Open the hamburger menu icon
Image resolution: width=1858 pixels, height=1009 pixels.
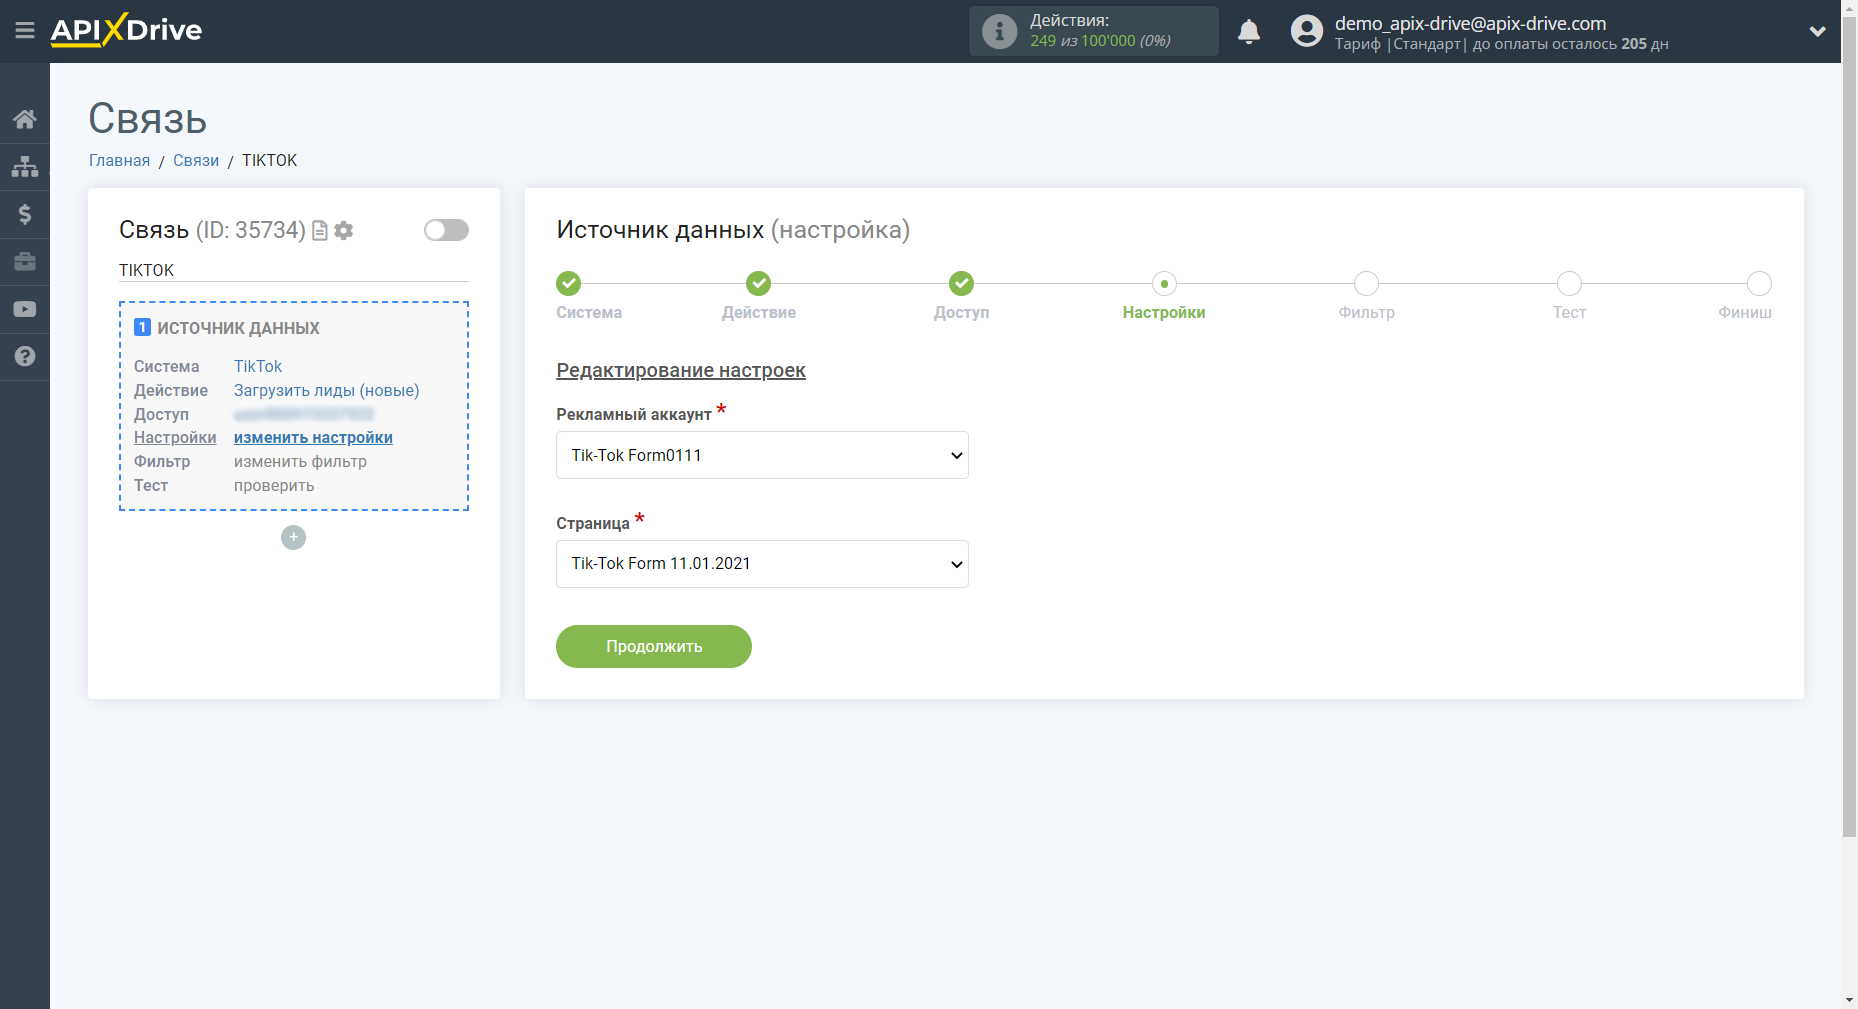point(25,31)
